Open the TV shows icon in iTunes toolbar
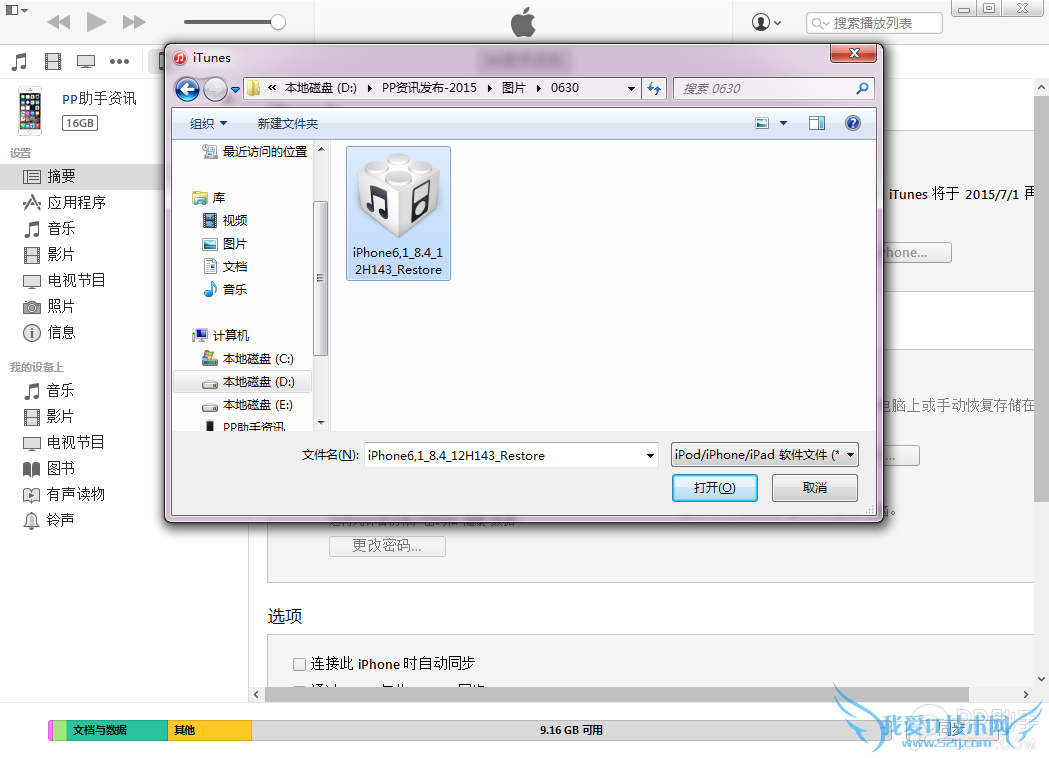This screenshot has width=1049, height=758. click(x=86, y=62)
